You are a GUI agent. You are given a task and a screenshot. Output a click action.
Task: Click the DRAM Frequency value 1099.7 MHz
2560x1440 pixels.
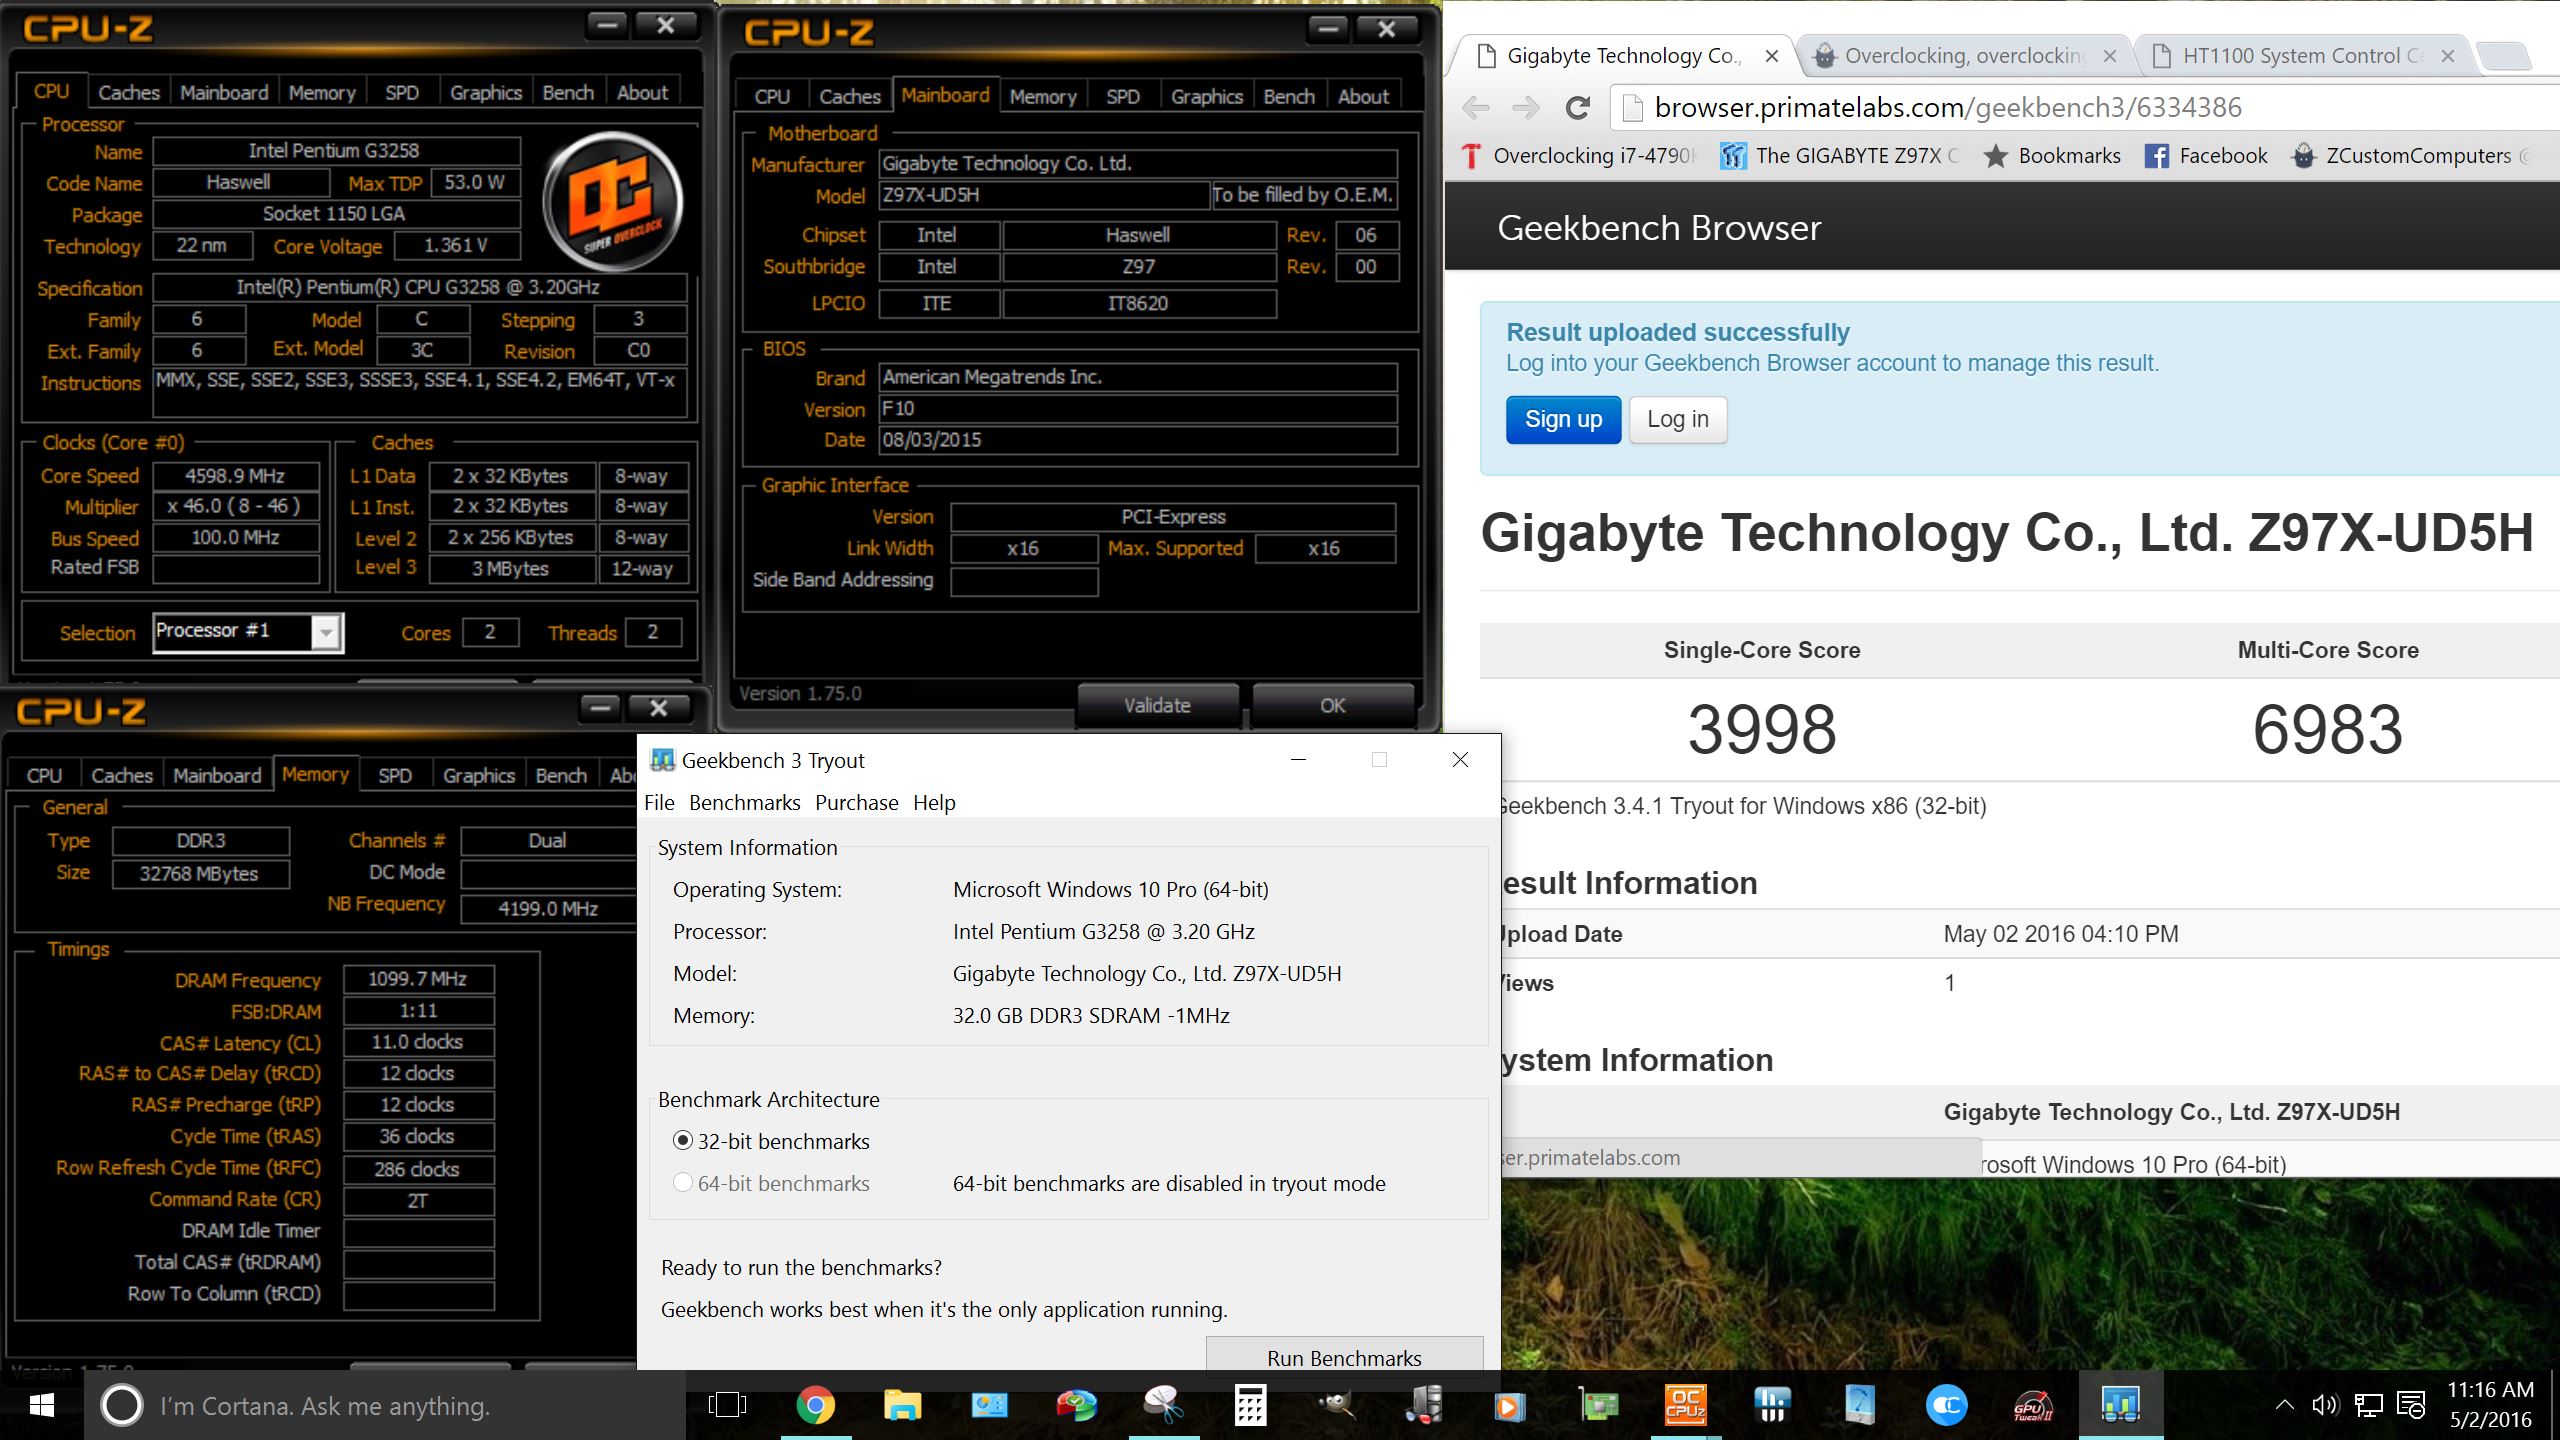(x=417, y=979)
